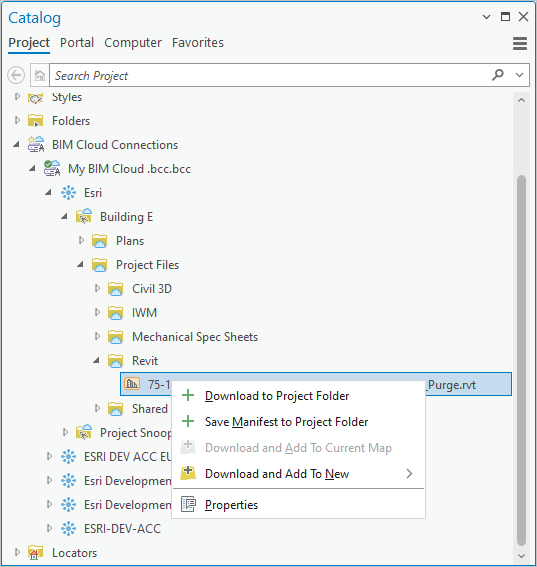Collapse the Project Files folder
Viewport: 537px width, 567px height.
(x=80, y=265)
